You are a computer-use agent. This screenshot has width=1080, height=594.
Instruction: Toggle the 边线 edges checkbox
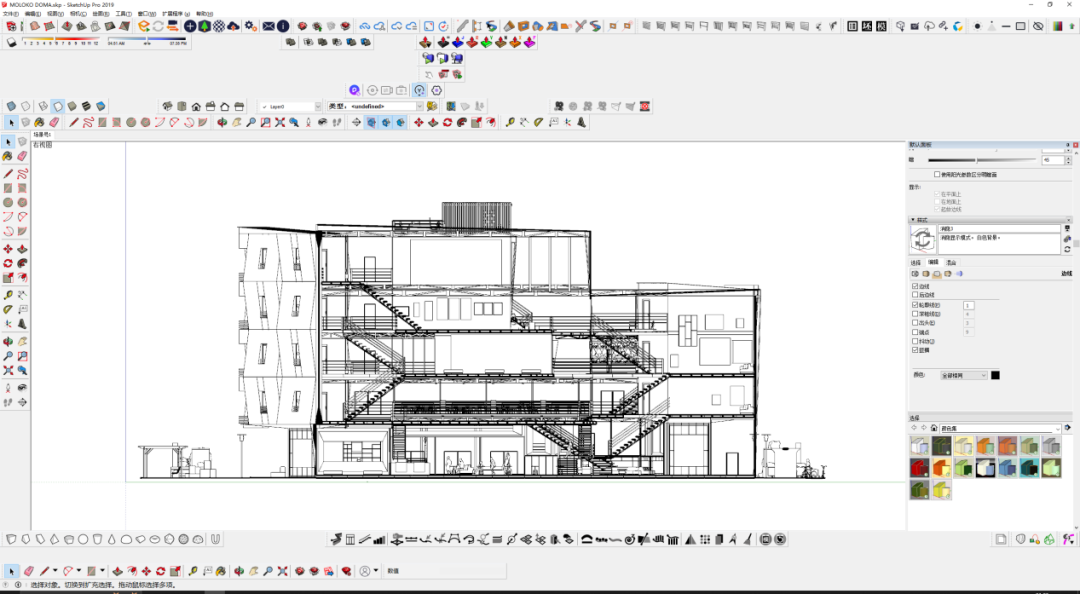pyautogui.click(x=915, y=286)
